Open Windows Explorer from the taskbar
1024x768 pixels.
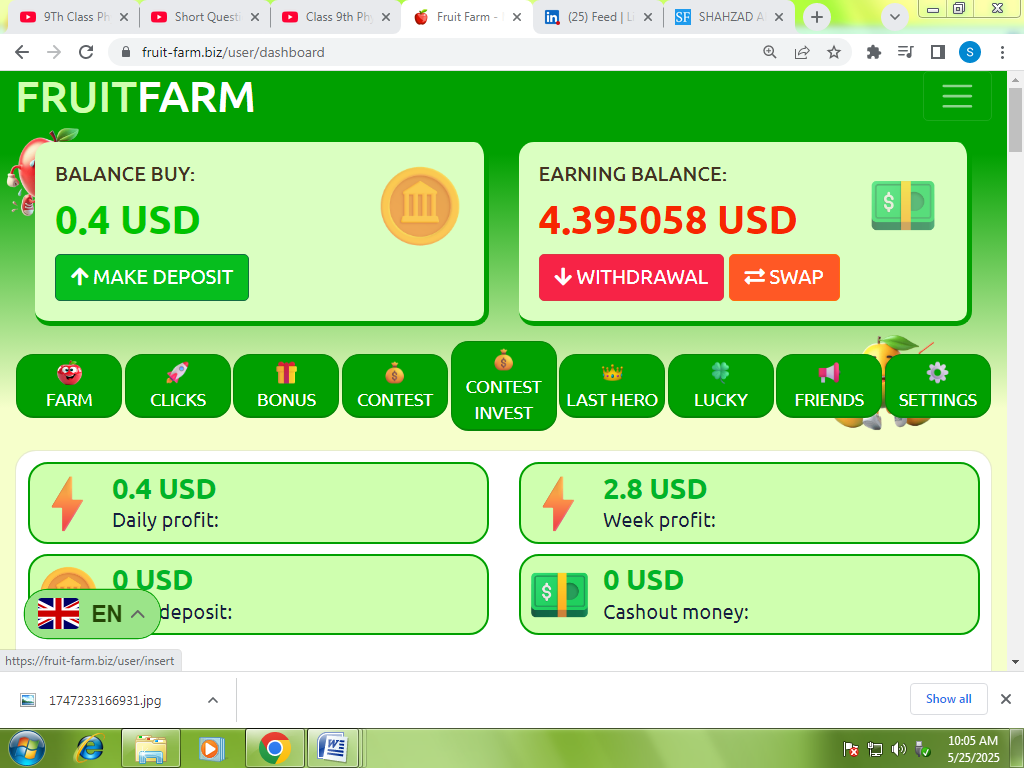pos(150,748)
